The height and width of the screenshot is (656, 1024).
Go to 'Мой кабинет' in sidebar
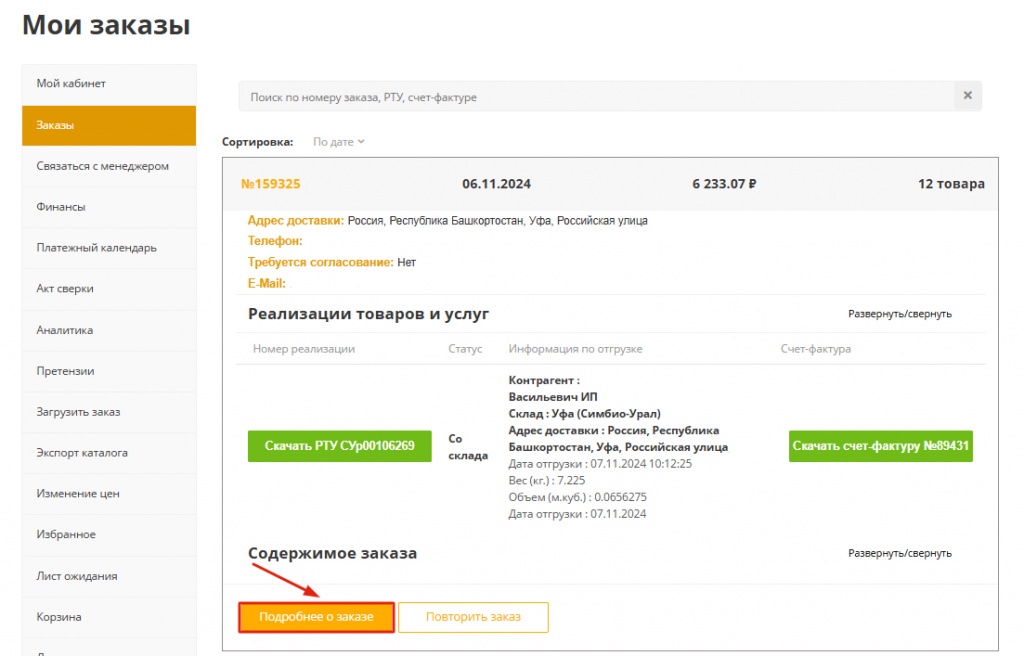point(71,84)
